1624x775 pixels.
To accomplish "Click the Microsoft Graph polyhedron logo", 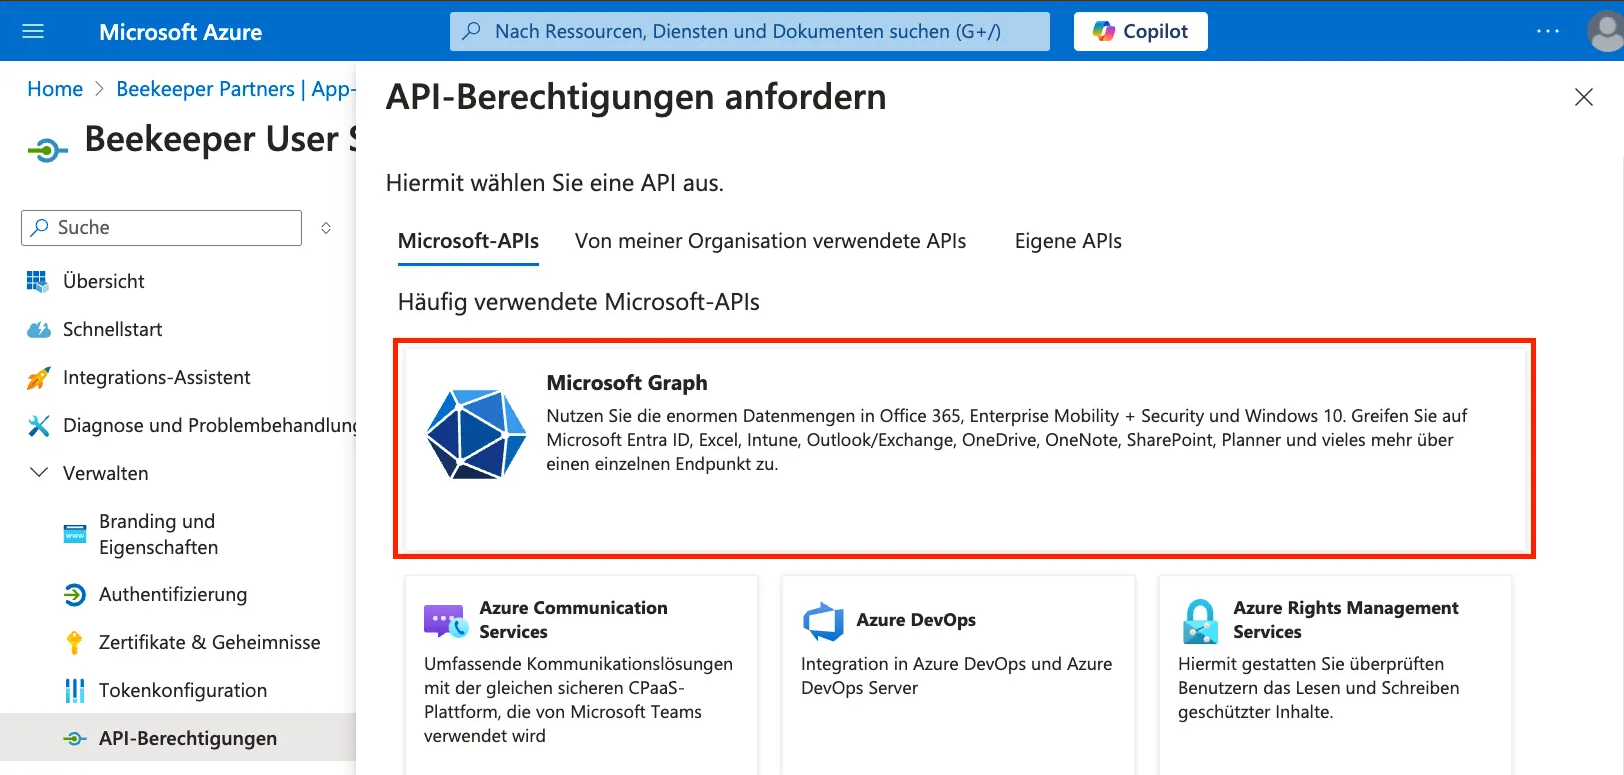I will click(476, 434).
